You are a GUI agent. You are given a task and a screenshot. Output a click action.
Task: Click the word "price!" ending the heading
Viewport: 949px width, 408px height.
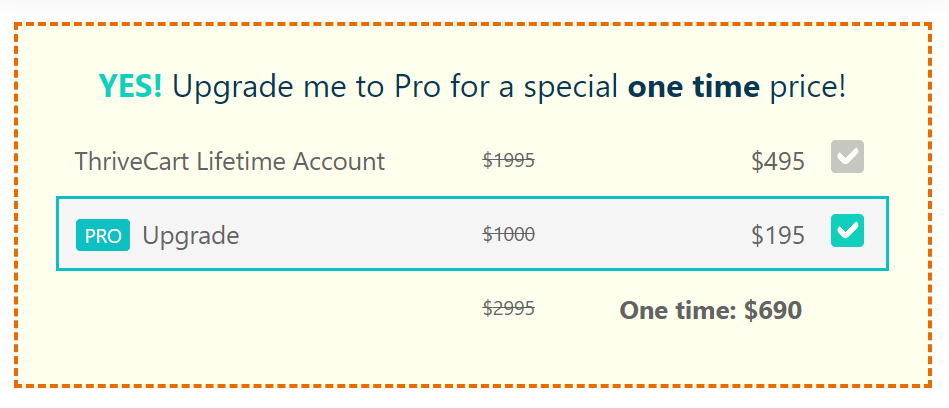tap(808, 87)
